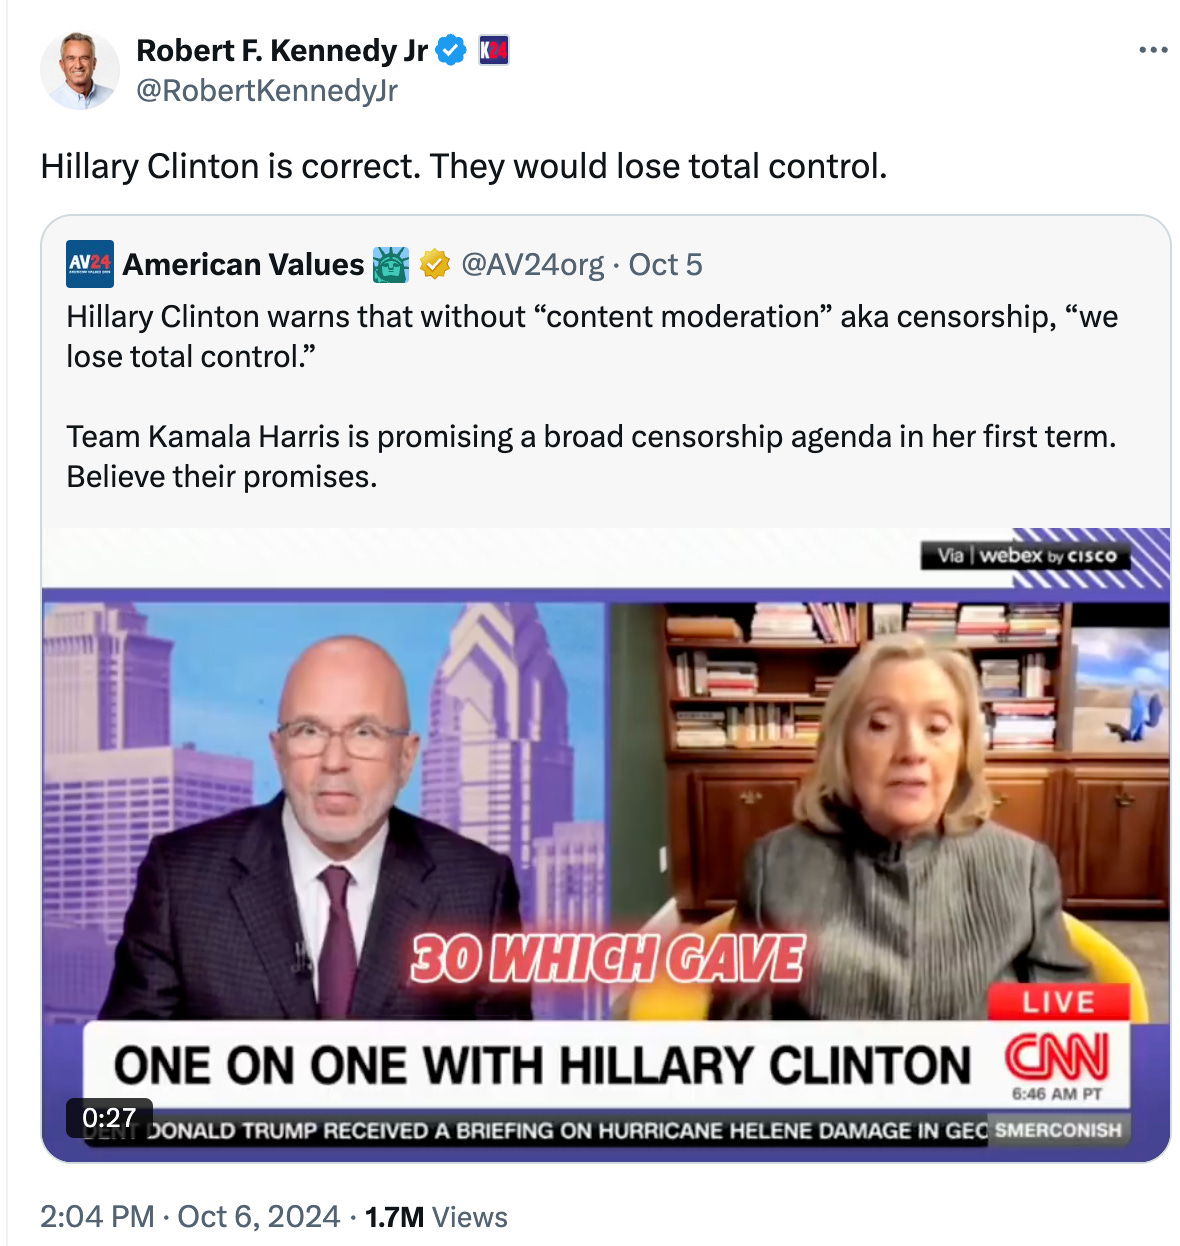Click the webex by cisco label
This screenshot has height=1246, width=1180.
click(x=1026, y=556)
